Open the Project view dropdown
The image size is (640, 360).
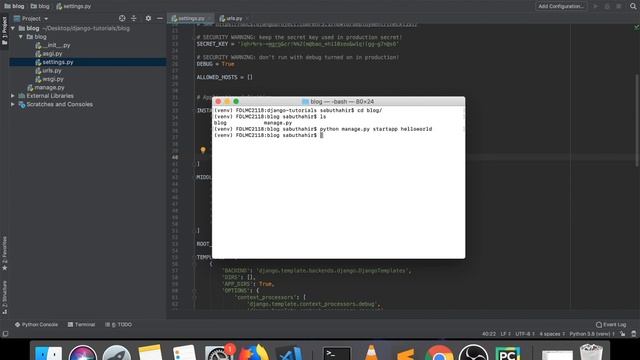(x=31, y=18)
